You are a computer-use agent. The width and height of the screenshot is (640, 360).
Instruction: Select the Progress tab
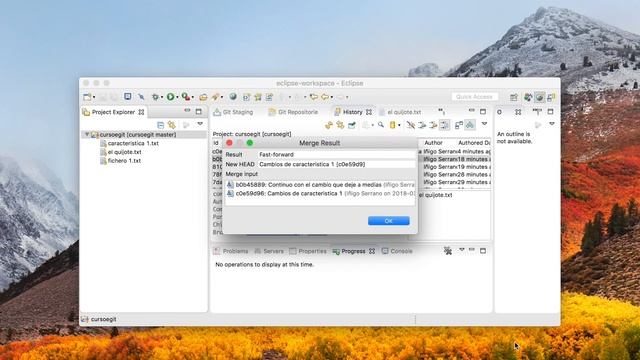(x=353, y=251)
